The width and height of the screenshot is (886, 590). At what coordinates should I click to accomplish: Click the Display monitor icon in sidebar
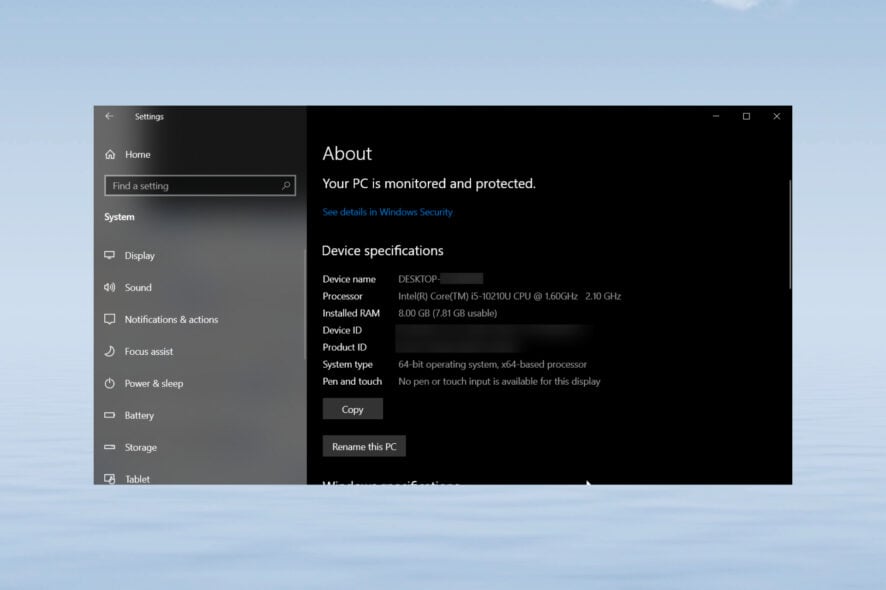pos(109,255)
